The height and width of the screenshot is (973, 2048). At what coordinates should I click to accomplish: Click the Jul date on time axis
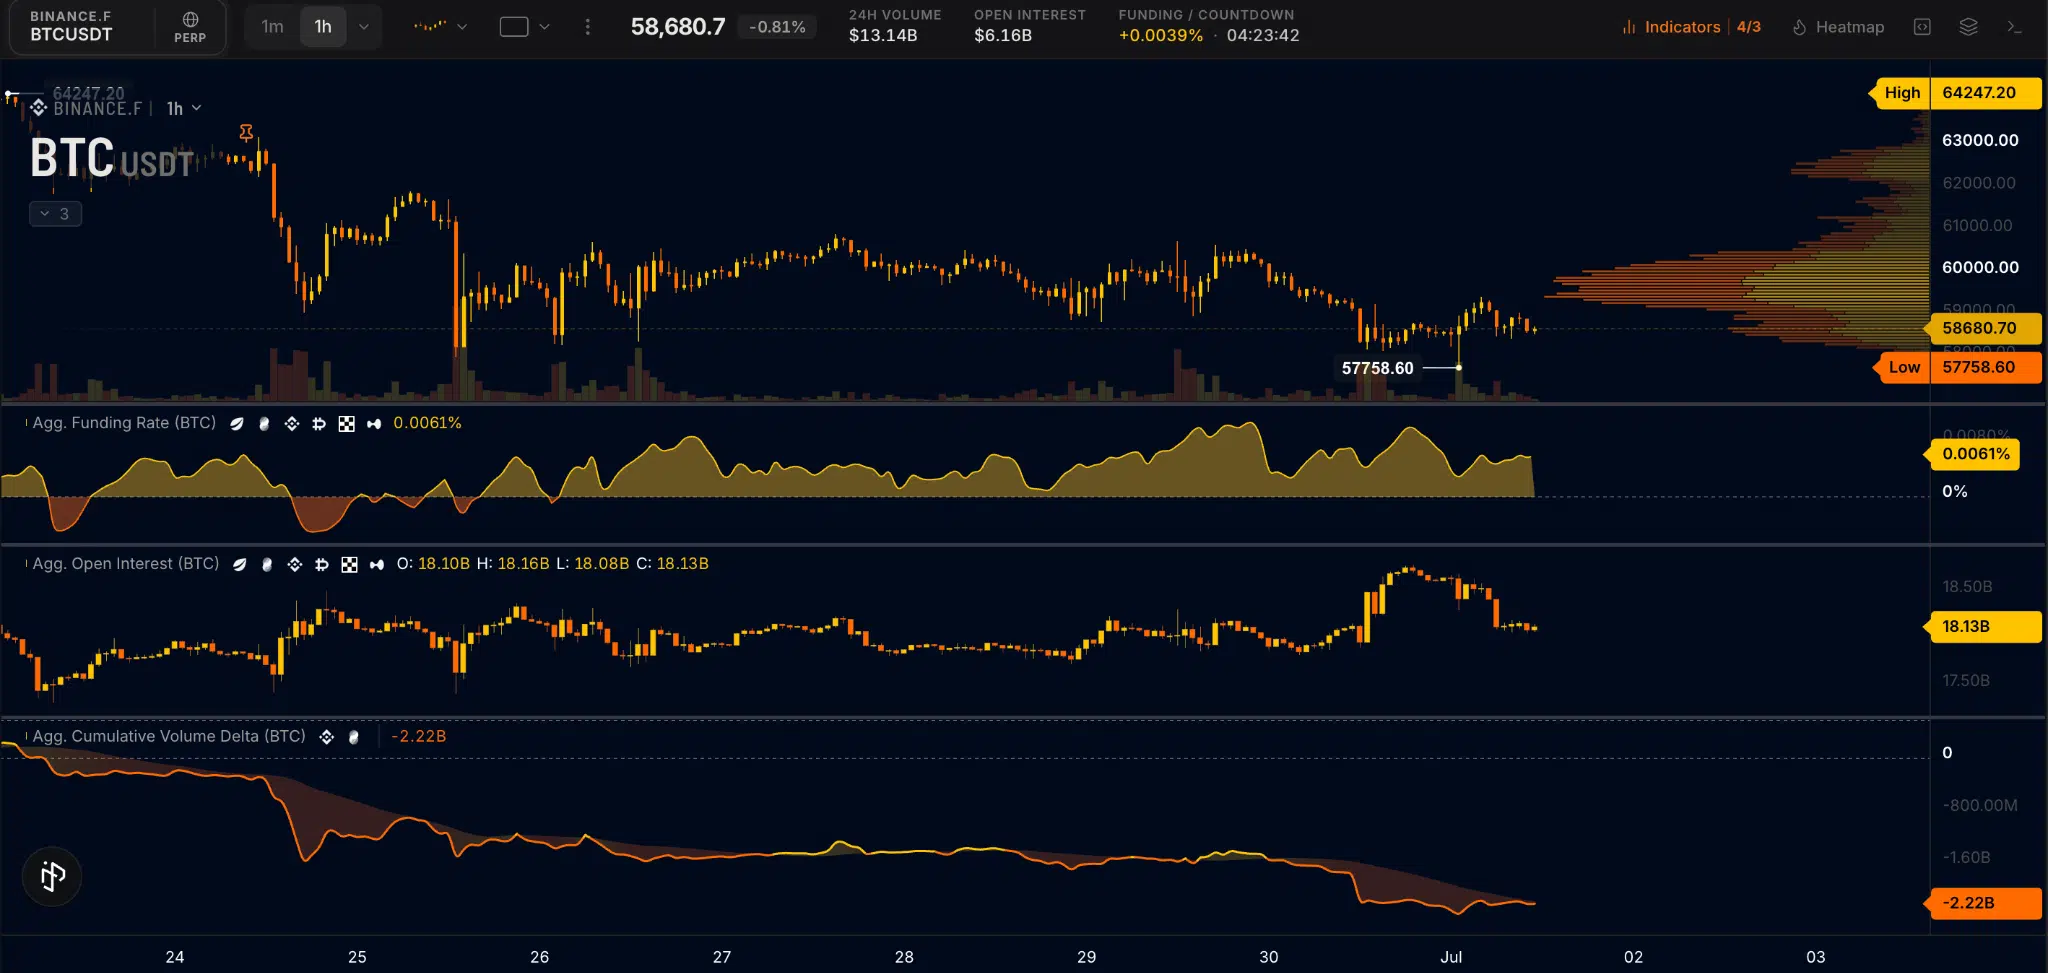pos(1451,957)
